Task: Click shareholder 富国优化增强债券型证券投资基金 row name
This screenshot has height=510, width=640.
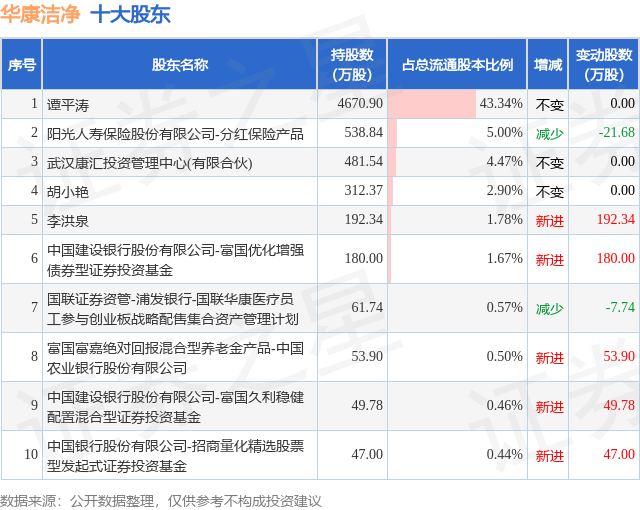Action: click(x=175, y=259)
